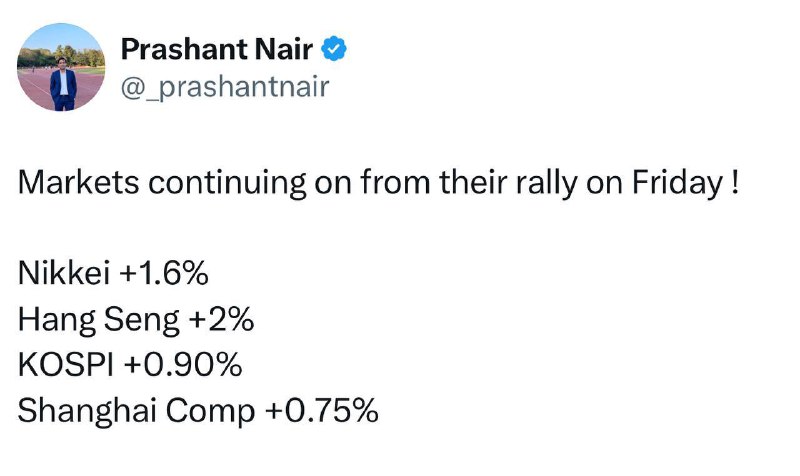This screenshot has width=800, height=476.
Task: Click the Prashant Nair display name
Action: 217,49
